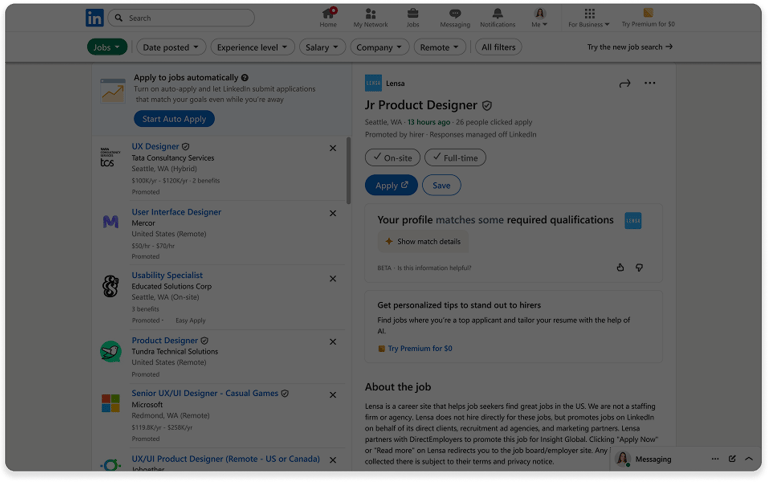Viewport: 768px width, 482px height.
Task: Expand the Messaging overlay chevron
Action: coord(749,459)
